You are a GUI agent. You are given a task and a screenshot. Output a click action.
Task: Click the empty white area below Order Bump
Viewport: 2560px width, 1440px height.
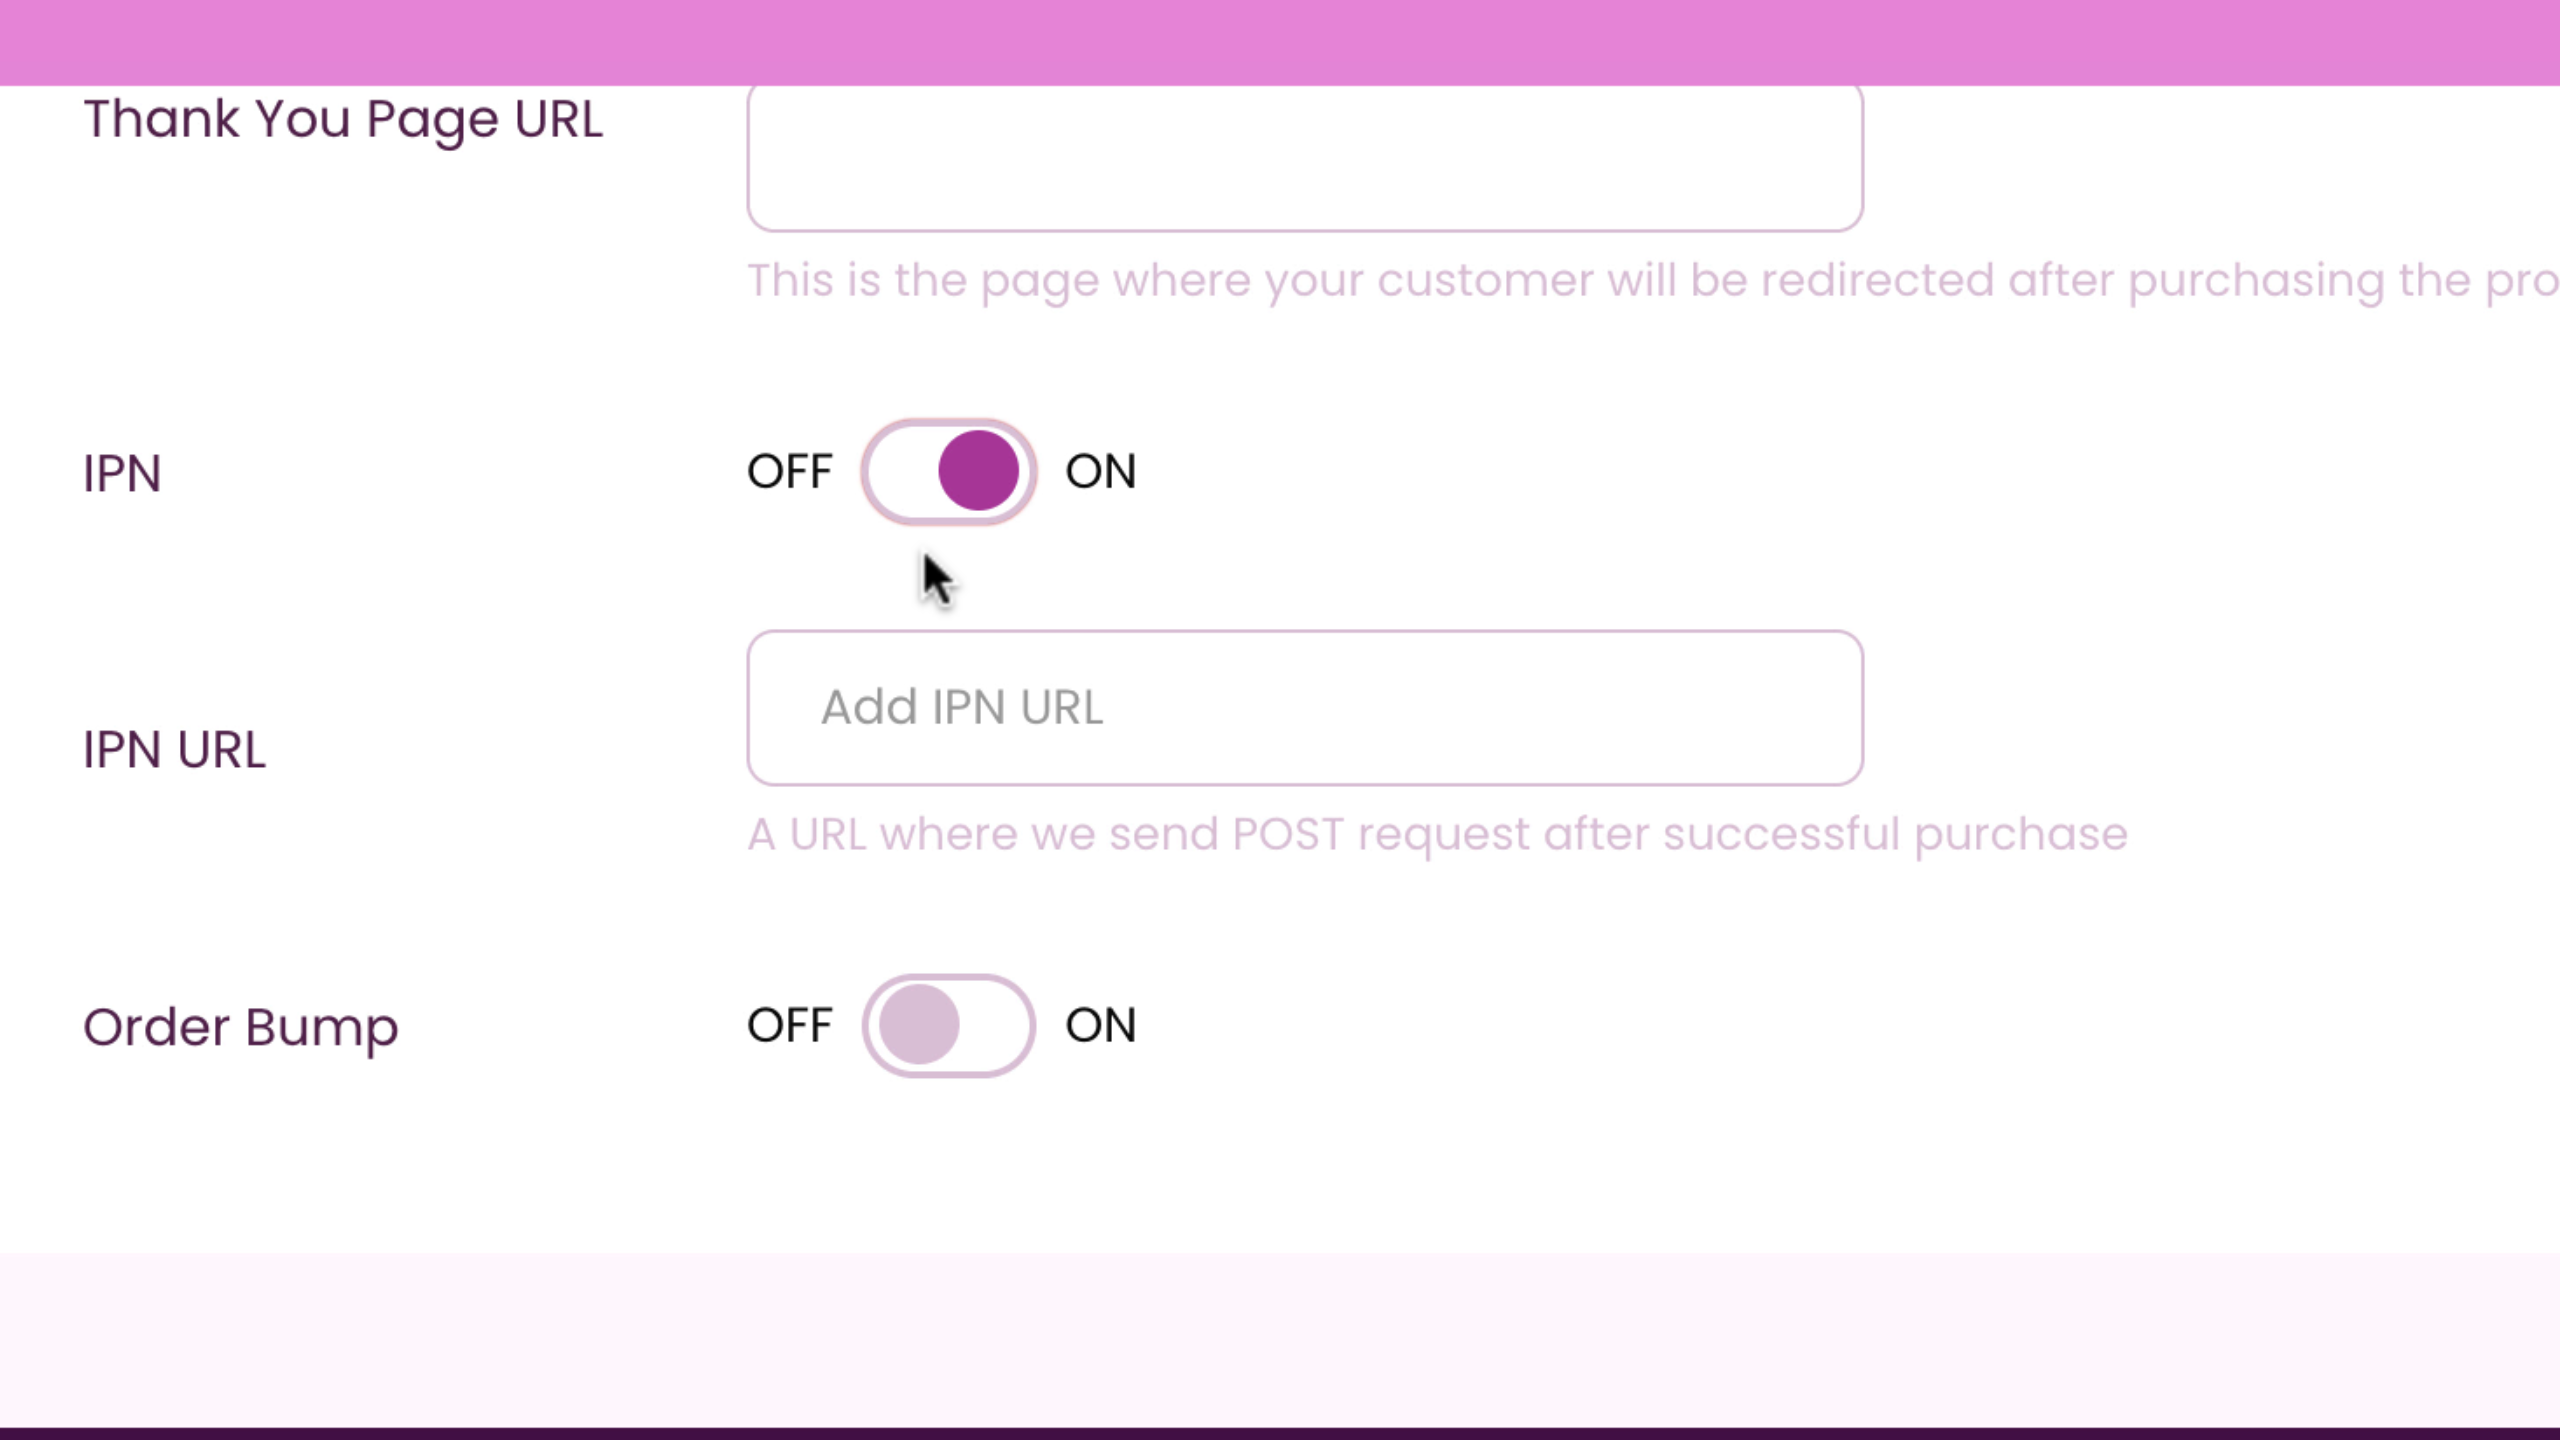[x=1280, y=1170]
